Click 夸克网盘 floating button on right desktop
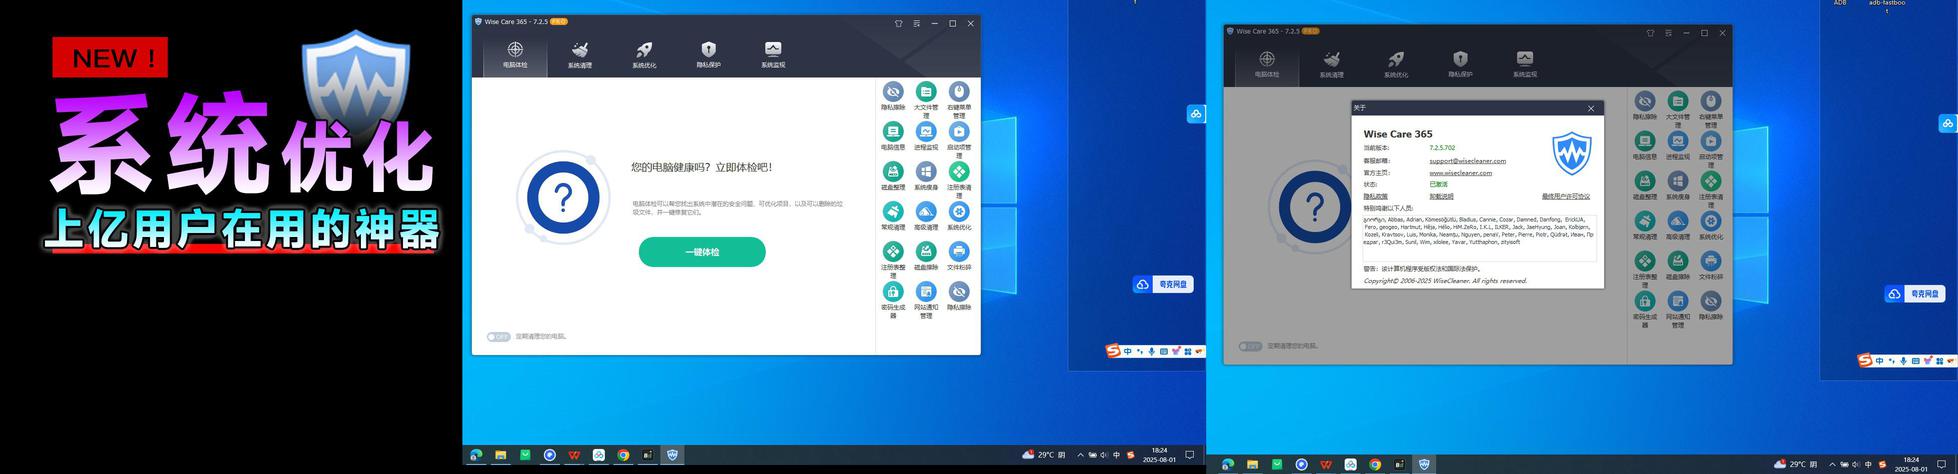Viewport: 1958px width, 474px height. pyautogui.click(x=1915, y=293)
